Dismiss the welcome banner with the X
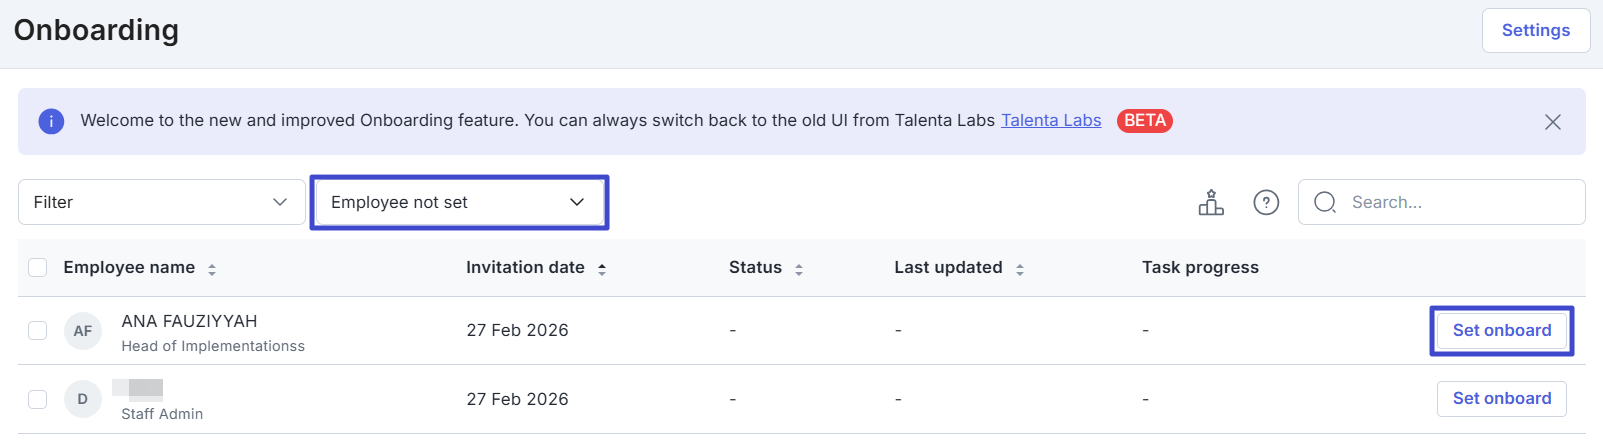 [x=1552, y=122]
